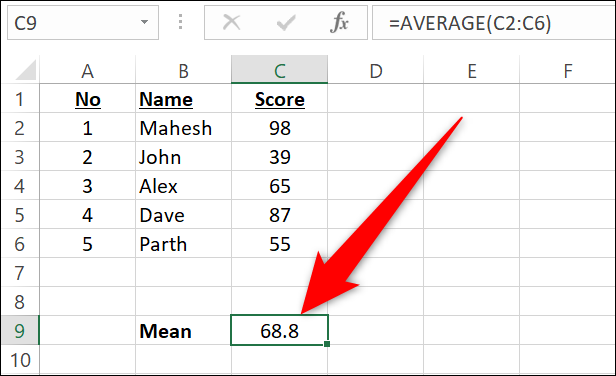The image size is (616, 376).
Task: Select row 4 header
Action: 20,185
